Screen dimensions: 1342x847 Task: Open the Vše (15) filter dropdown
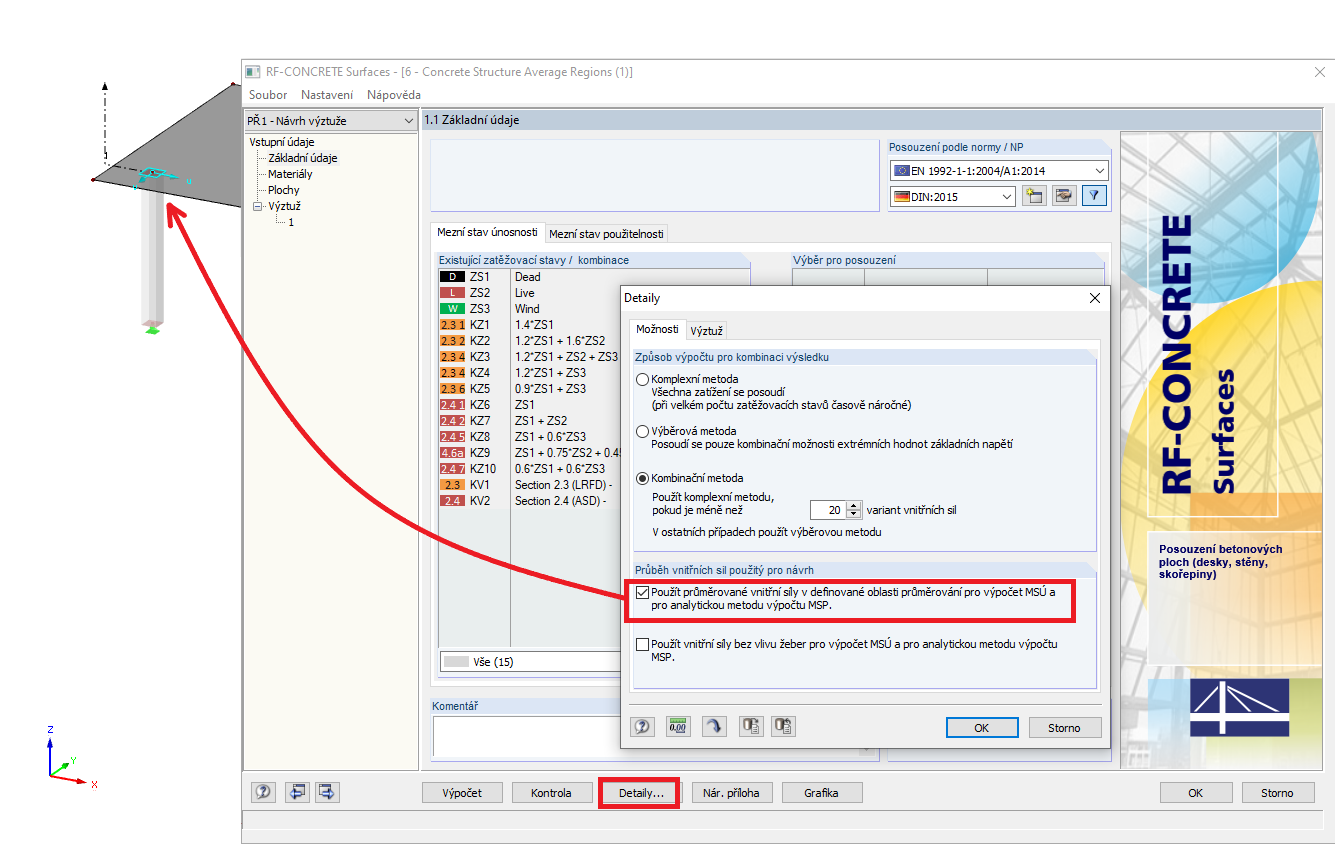coord(530,661)
